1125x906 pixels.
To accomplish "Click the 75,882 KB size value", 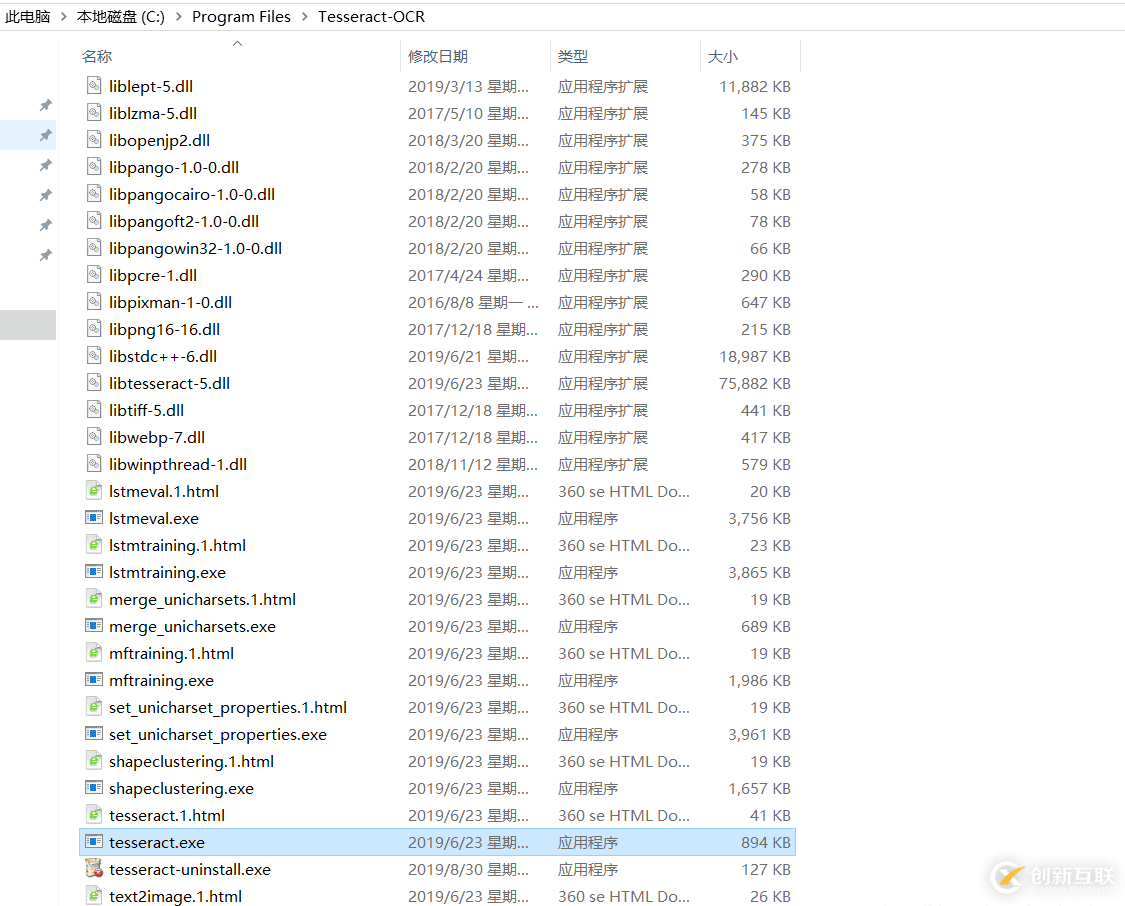I will (755, 384).
